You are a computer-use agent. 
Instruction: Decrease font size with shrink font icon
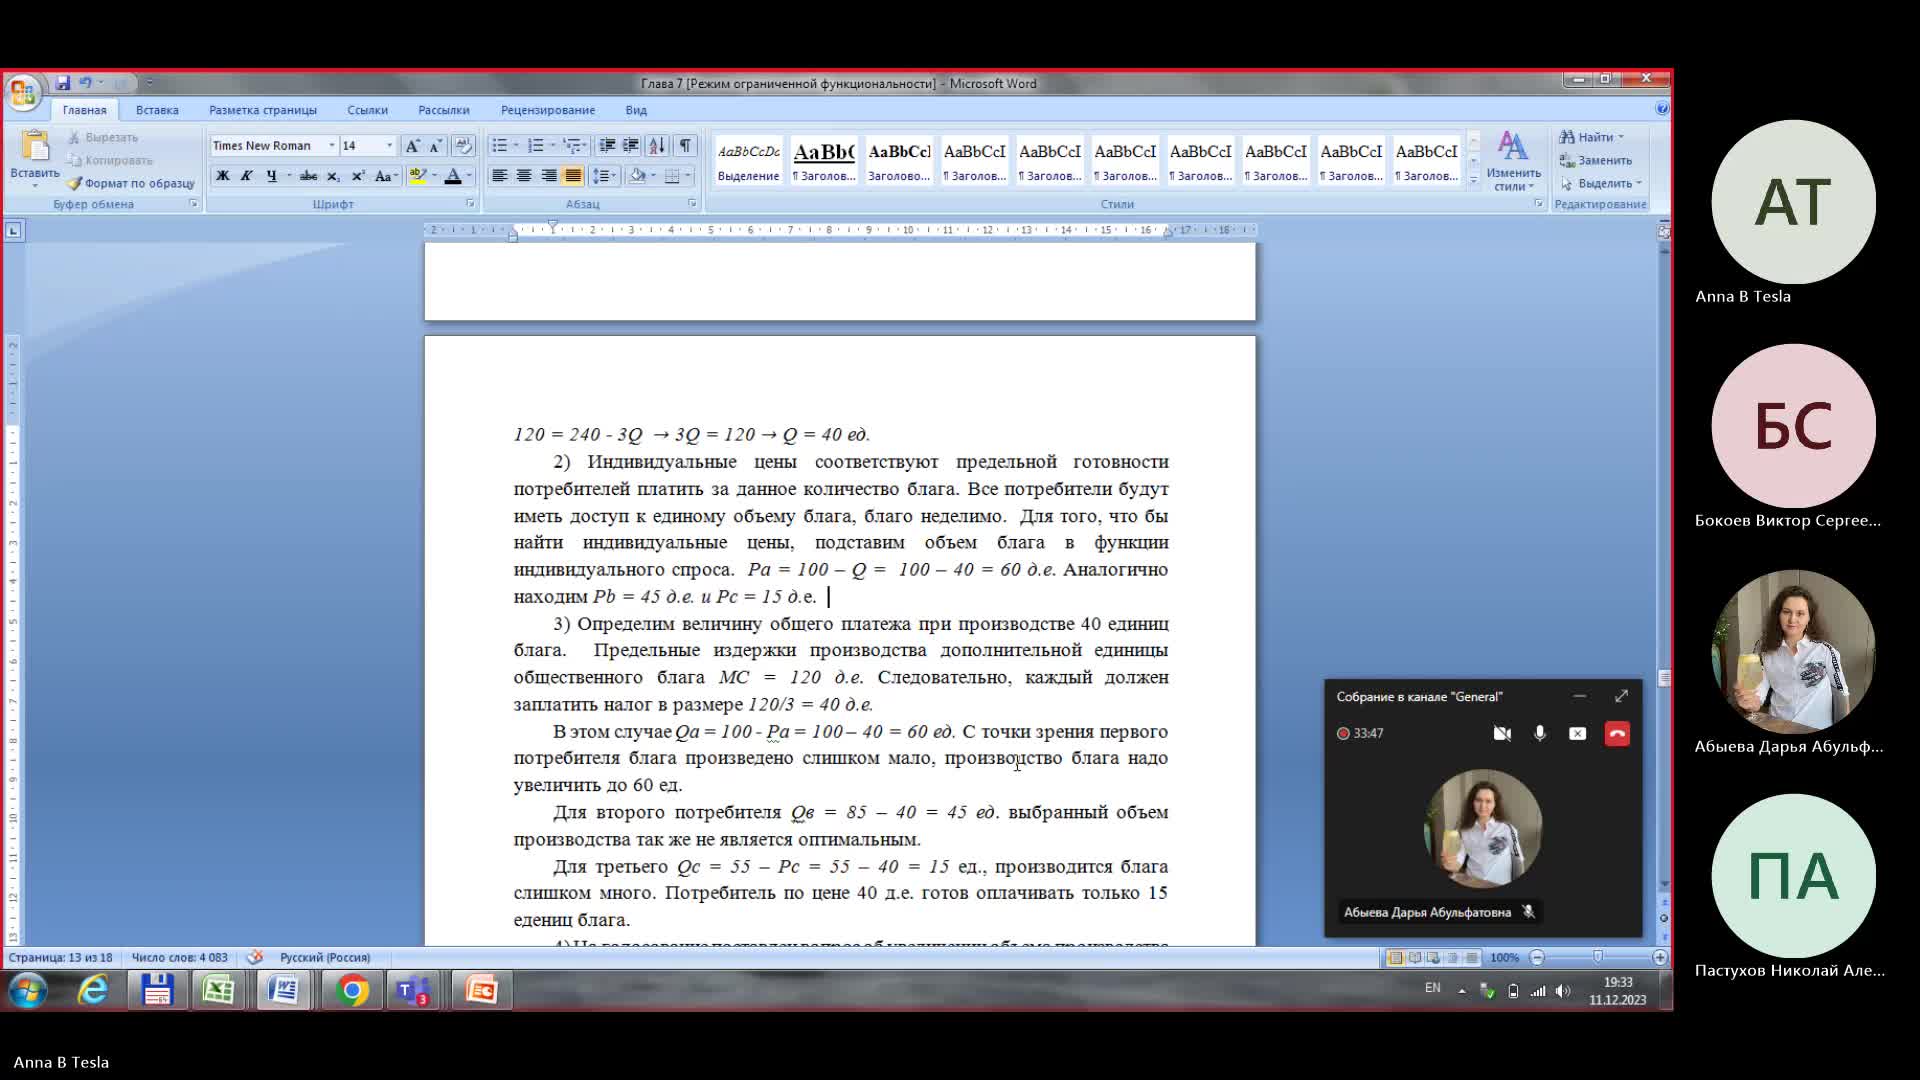(435, 146)
